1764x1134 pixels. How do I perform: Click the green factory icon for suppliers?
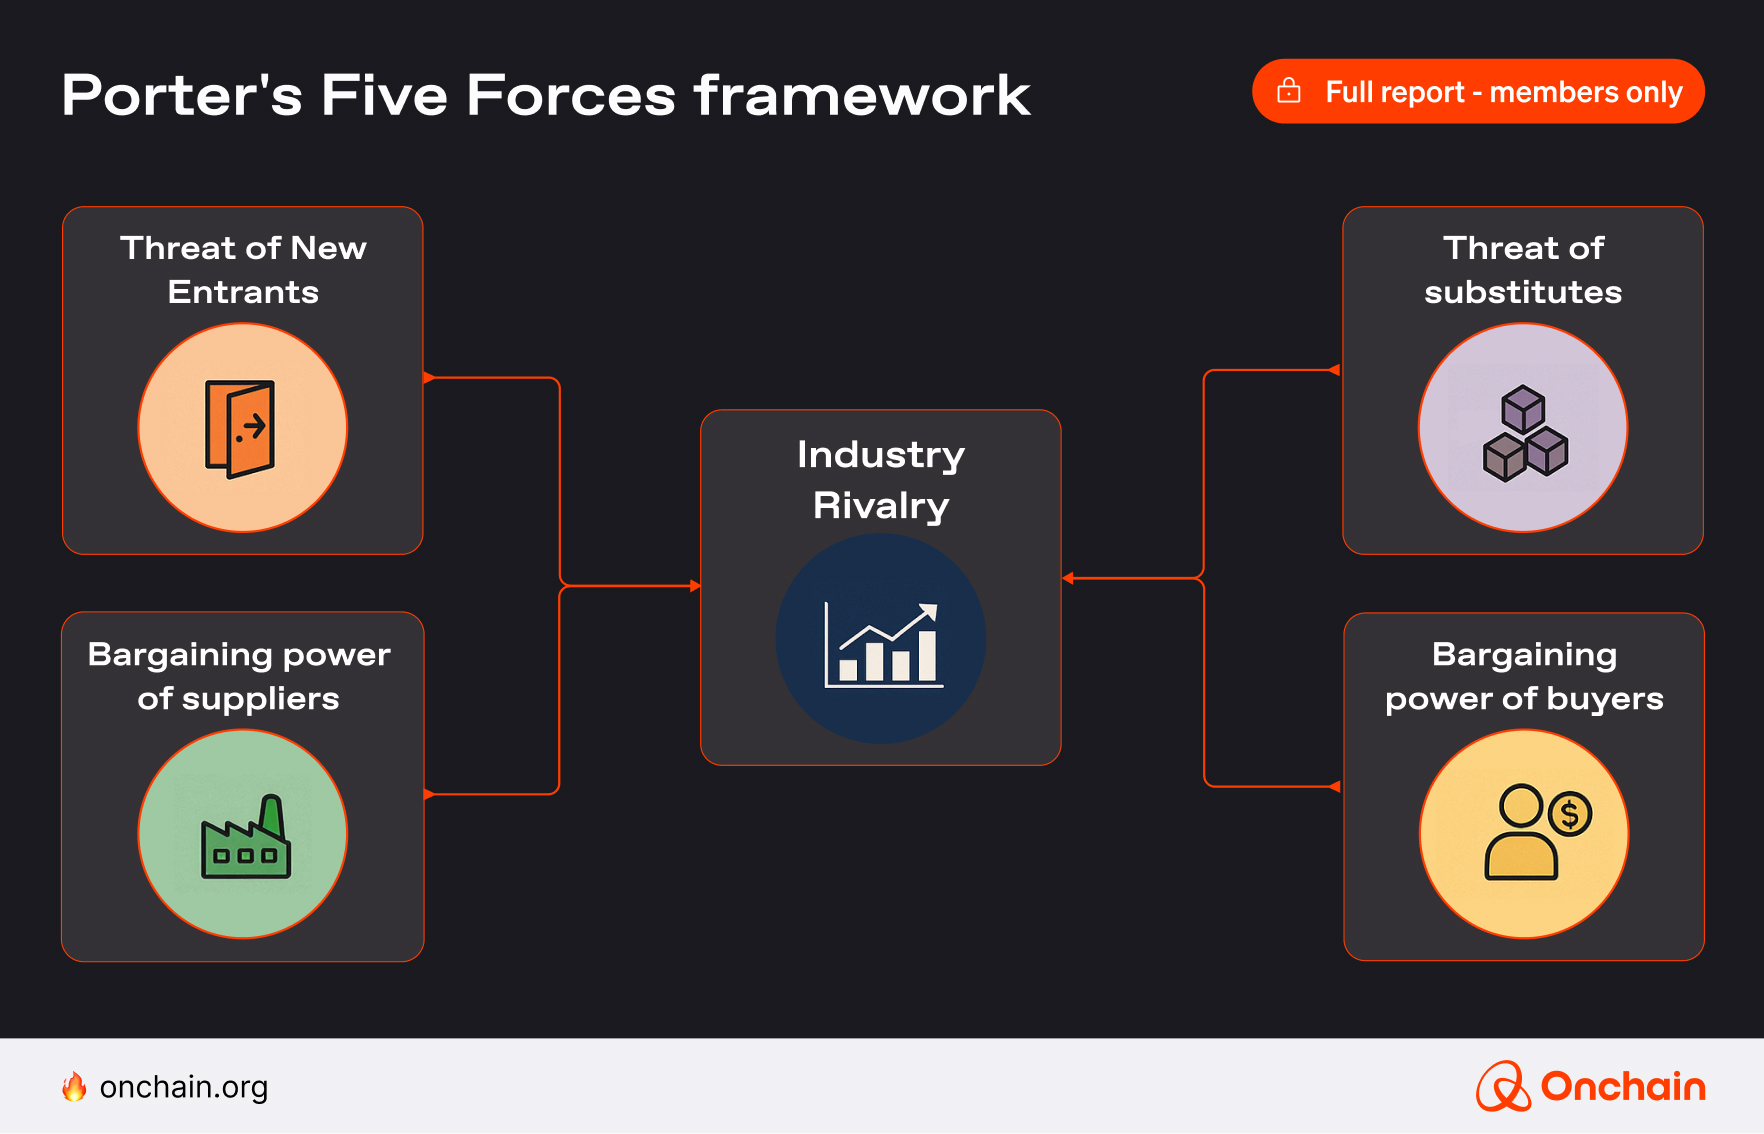(244, 836)
